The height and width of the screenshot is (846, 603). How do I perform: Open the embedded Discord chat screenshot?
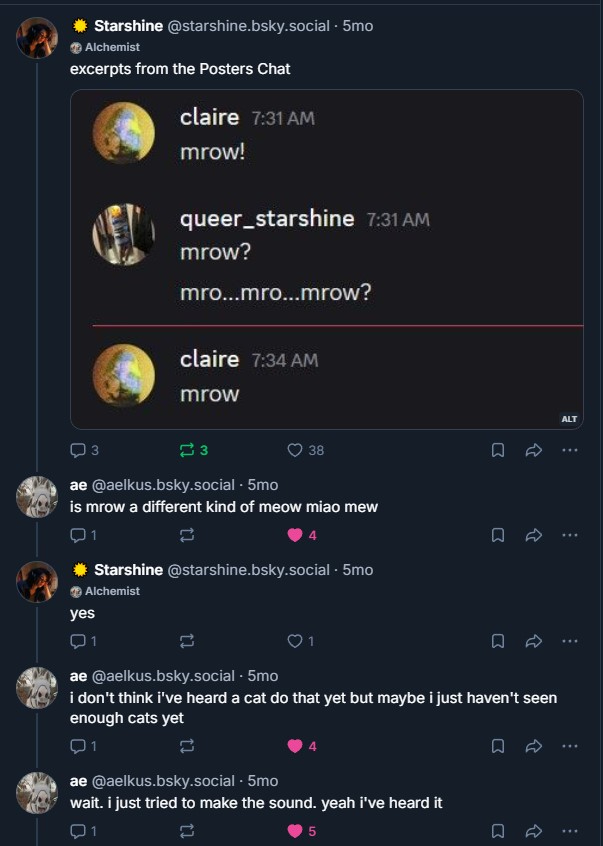[x=326, y=260]
